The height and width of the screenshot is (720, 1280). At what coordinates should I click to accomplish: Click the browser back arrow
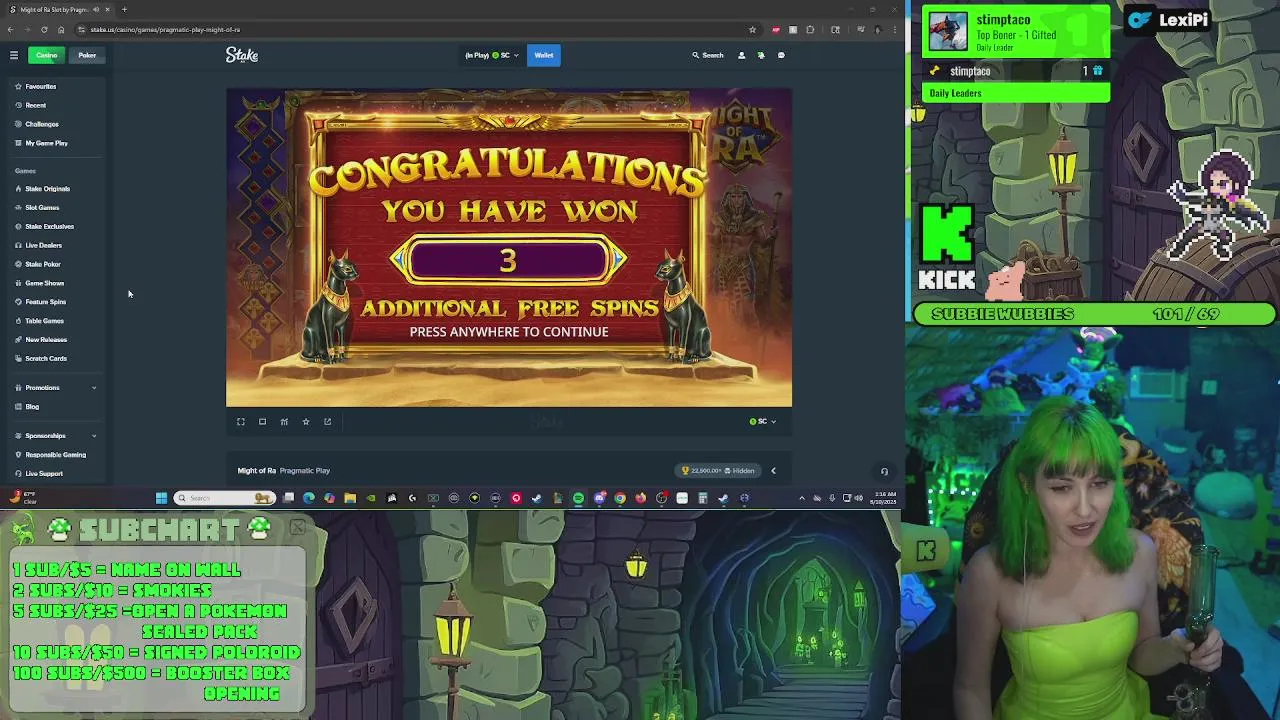(10, 29)
